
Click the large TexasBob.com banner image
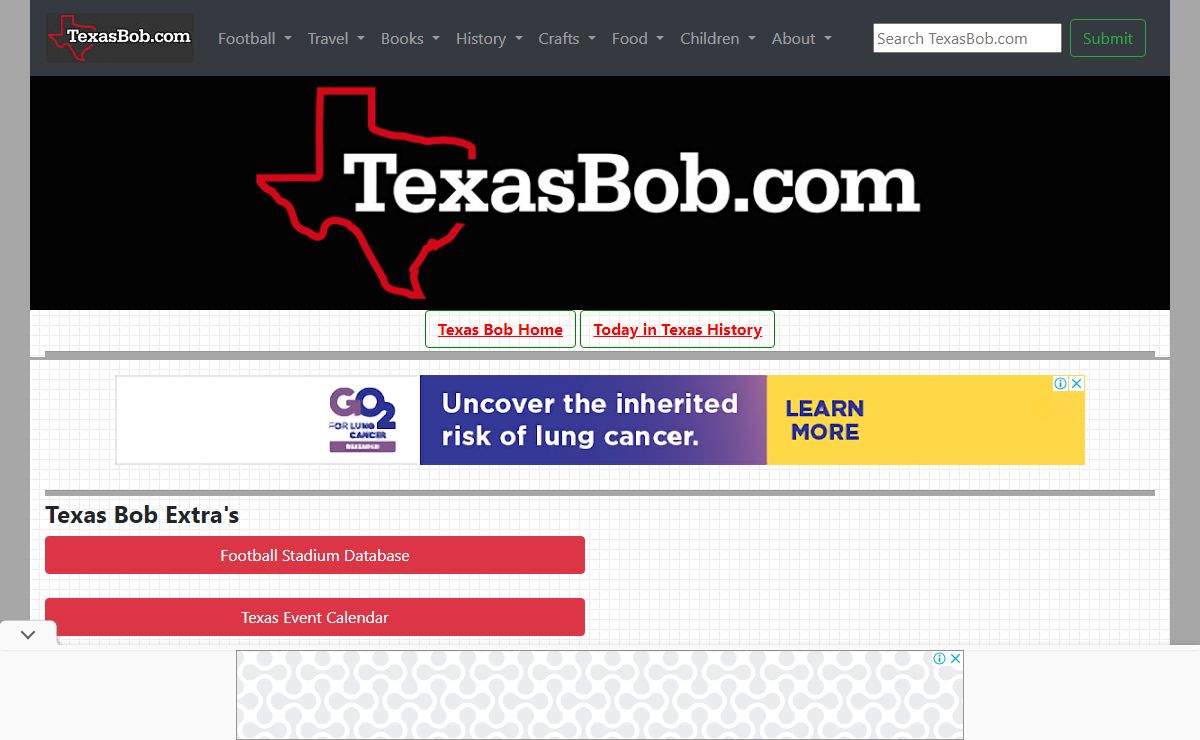coord(600,193)
